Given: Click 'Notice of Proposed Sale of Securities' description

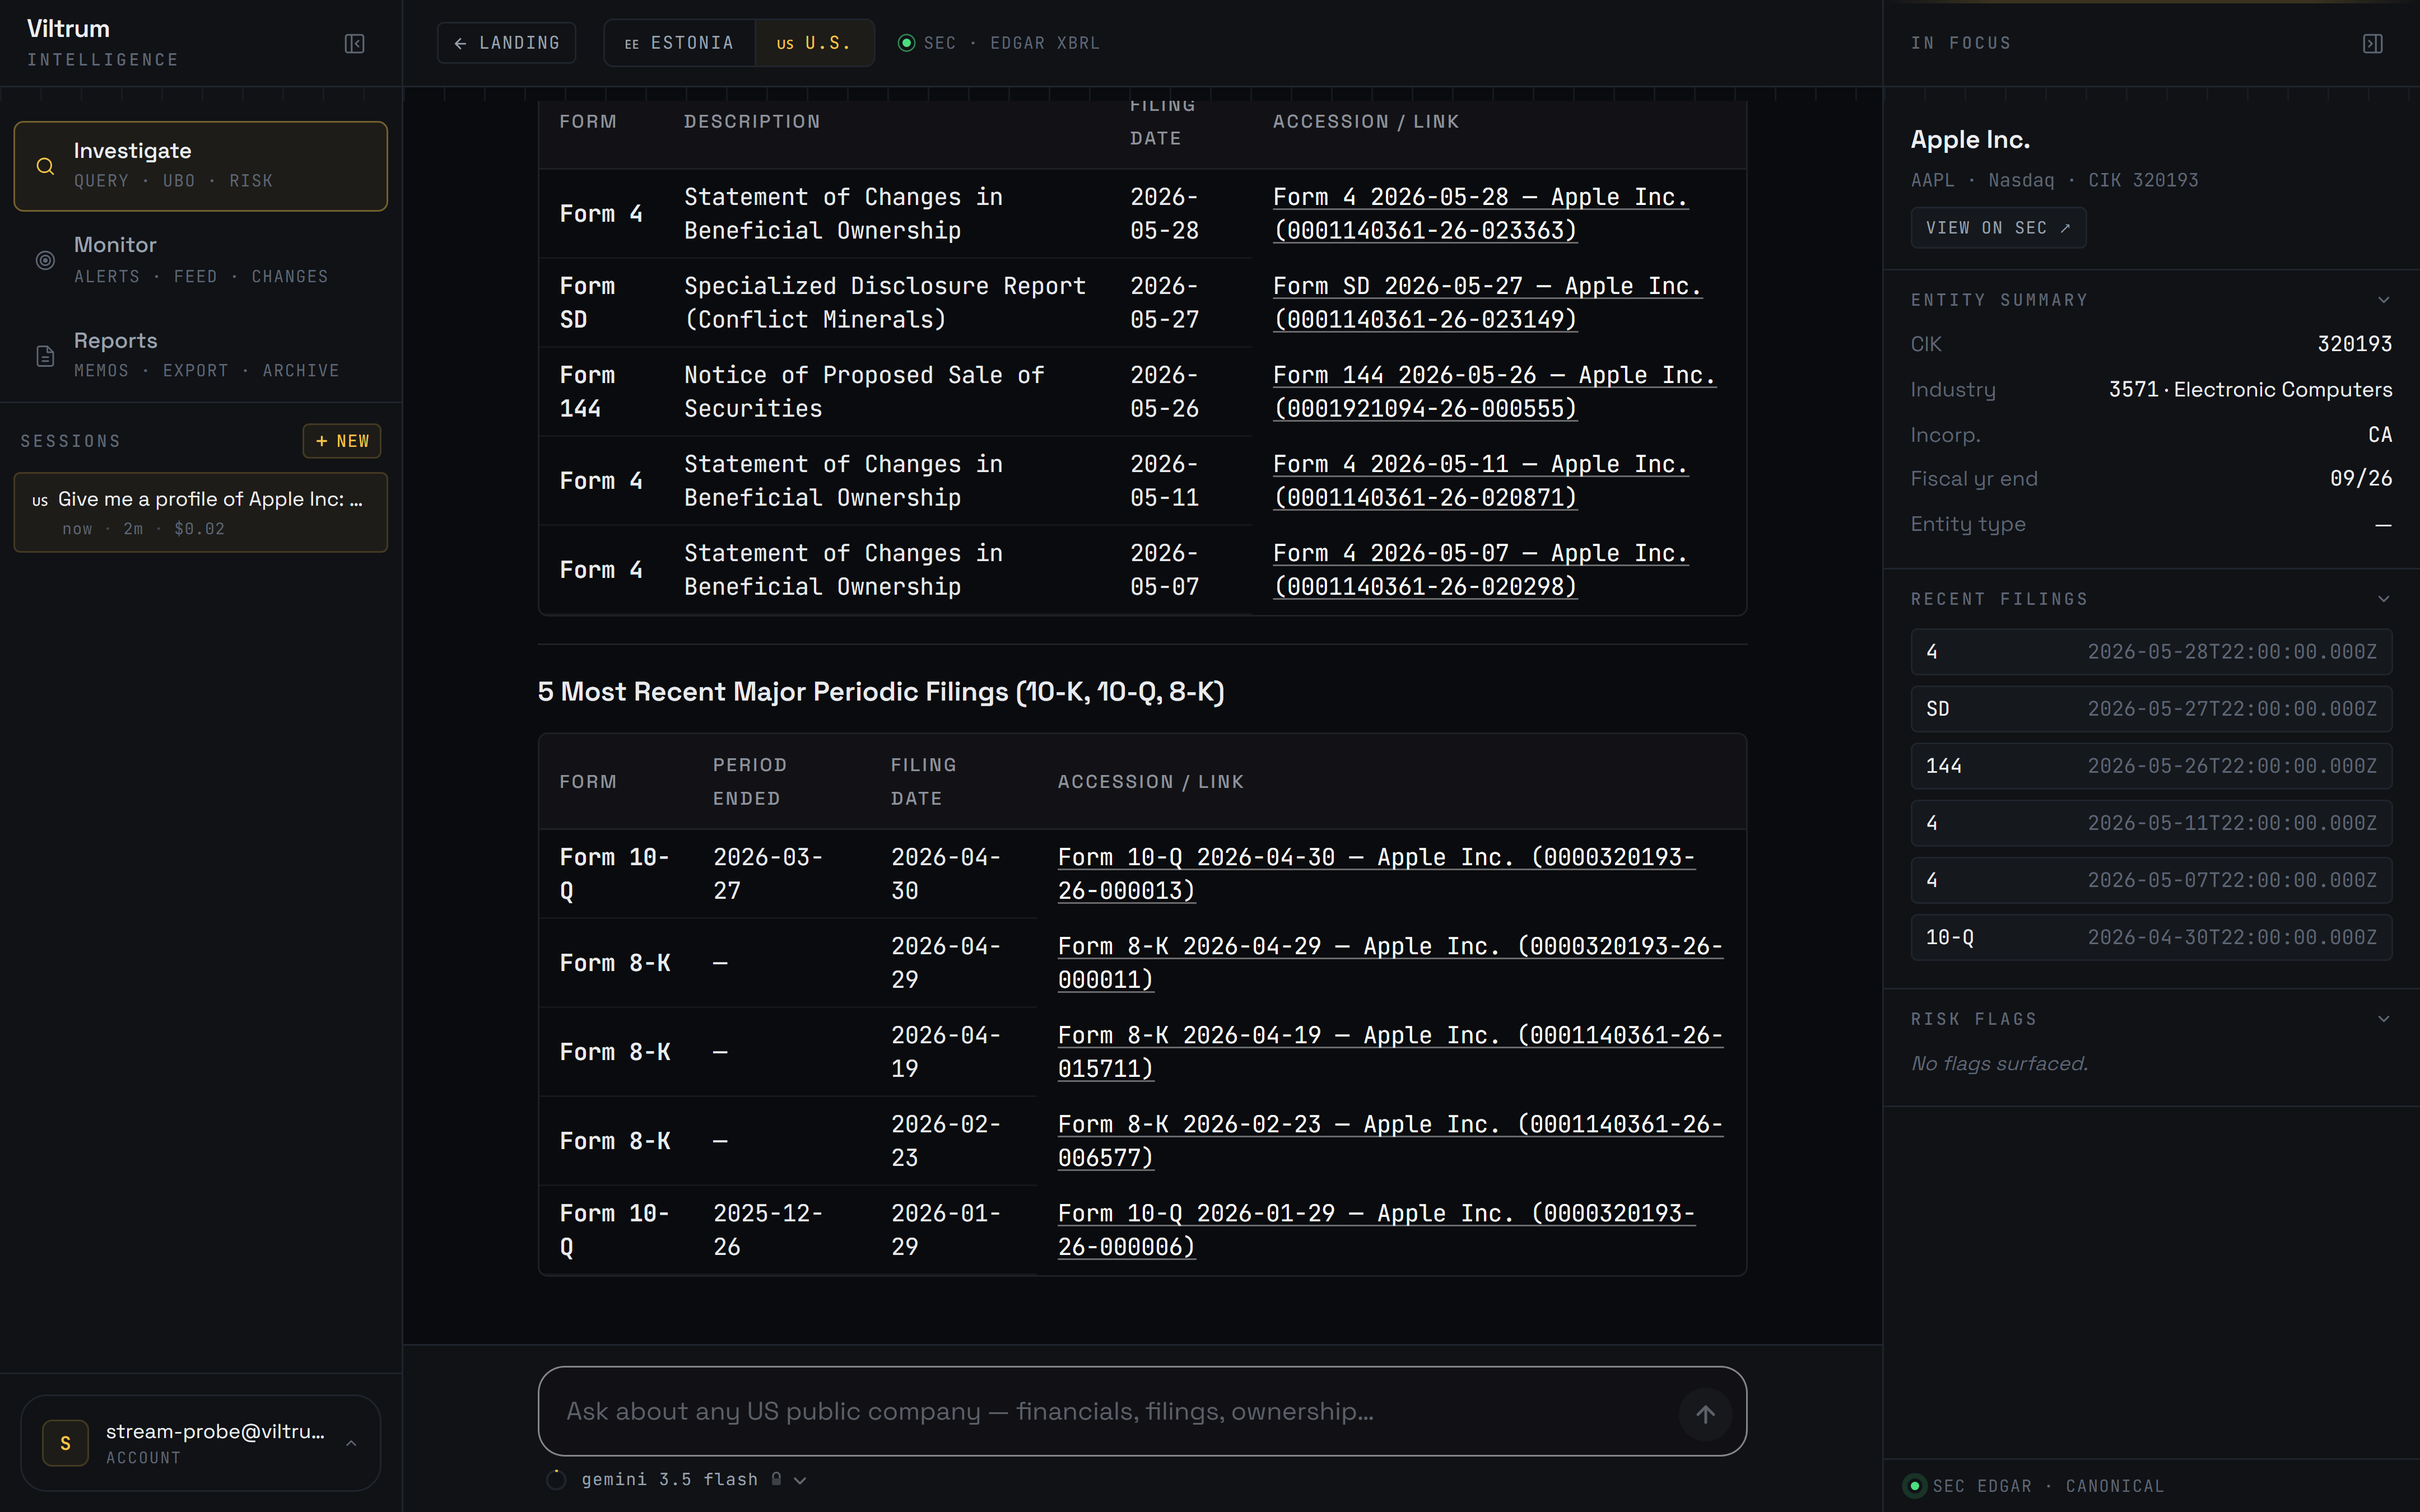Looking at the screenshot, I should coord(864,392).
